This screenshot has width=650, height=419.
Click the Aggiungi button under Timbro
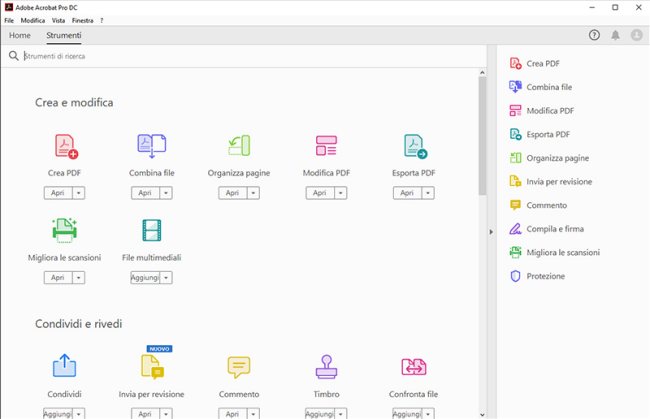tap(320, 414)
